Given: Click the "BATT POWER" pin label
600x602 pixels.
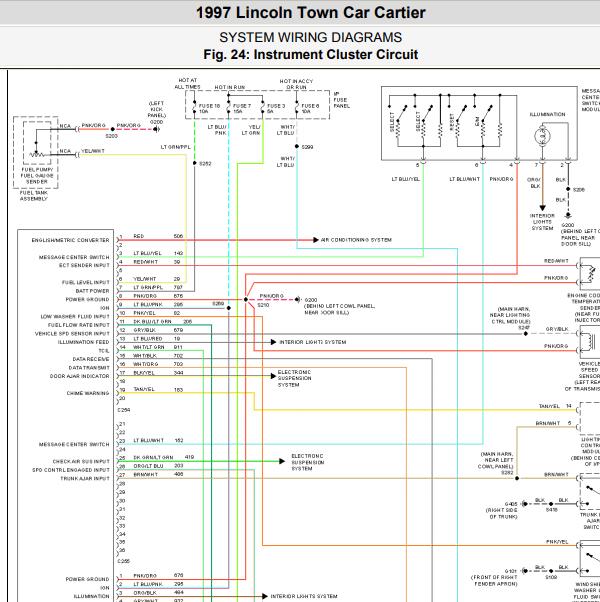Looking at the screenshot, I should 93,291.
